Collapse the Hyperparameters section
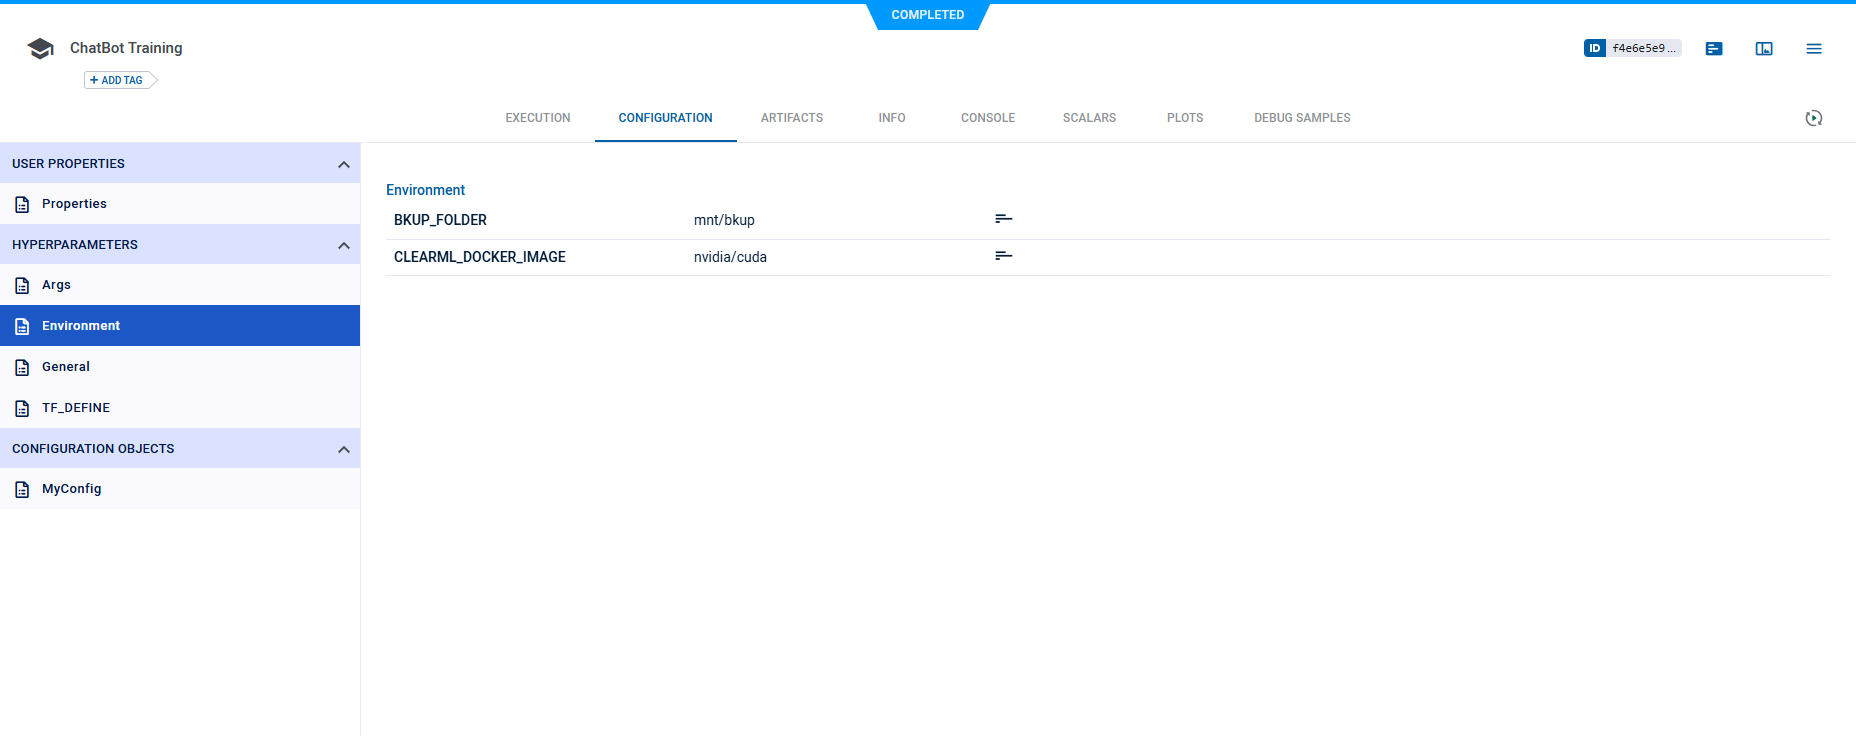The image size is (1856, 736). 343,245
